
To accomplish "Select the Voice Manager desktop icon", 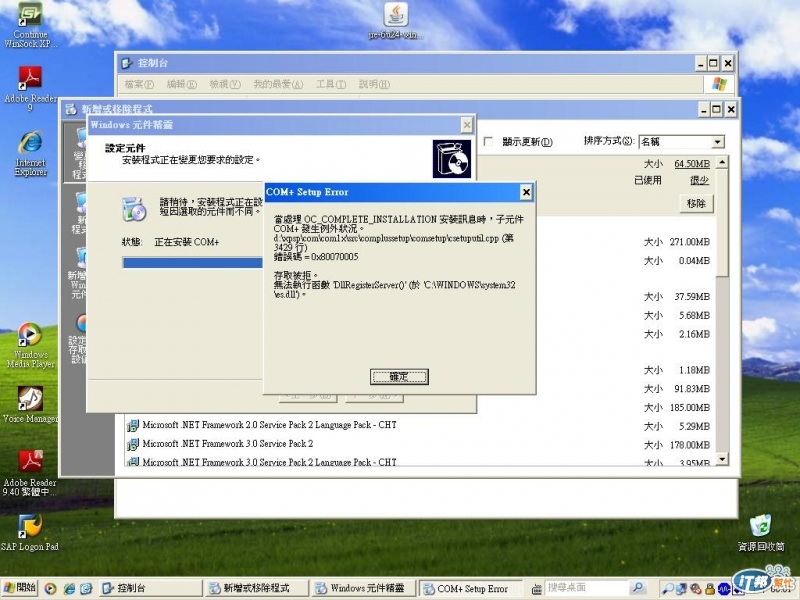I will pyautogui.click(x=30, y=404).
